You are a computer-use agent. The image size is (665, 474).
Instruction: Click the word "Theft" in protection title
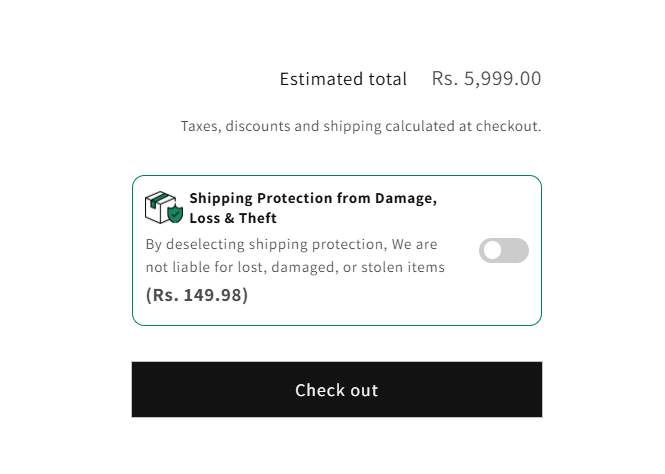coord(257,218)
